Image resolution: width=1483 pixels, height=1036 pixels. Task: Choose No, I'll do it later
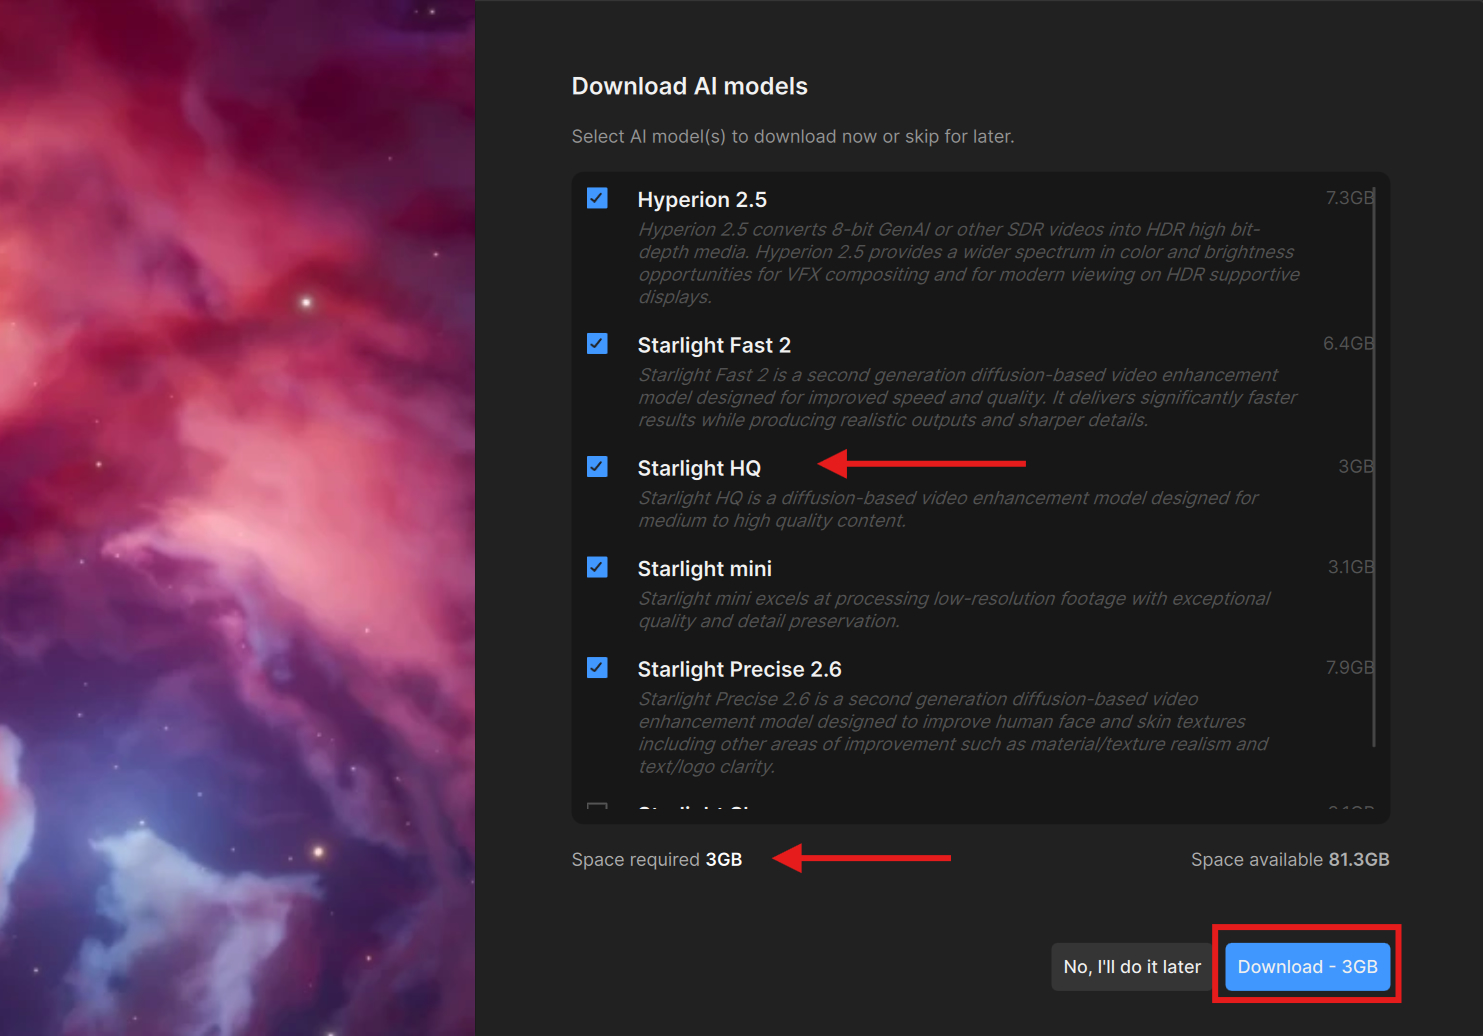tap(1132, 966)
